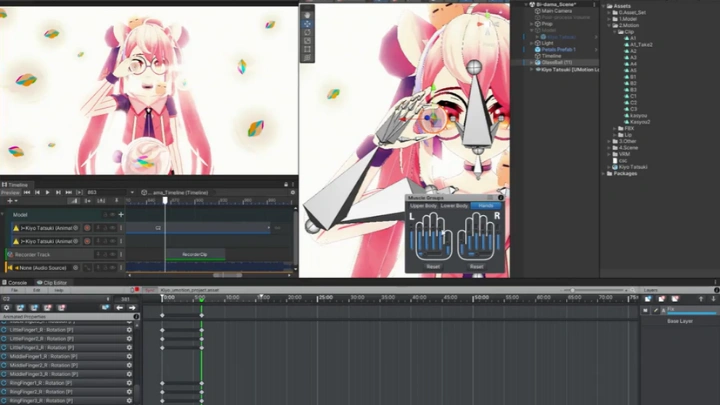The image size is (720, 405).
Task: Expand GlassBall (11) in Hierarchy
Action: 532,62
